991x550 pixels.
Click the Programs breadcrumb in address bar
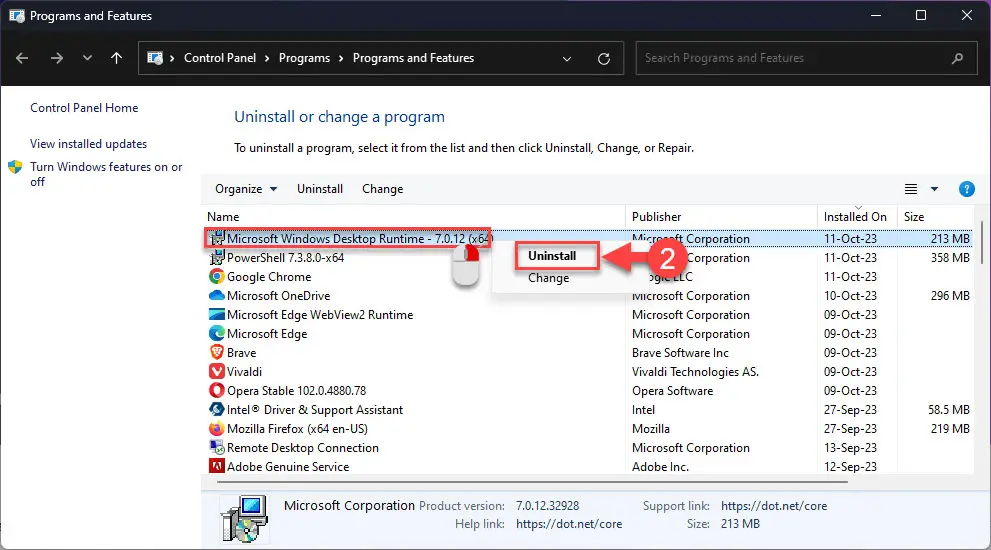[304, 58]
